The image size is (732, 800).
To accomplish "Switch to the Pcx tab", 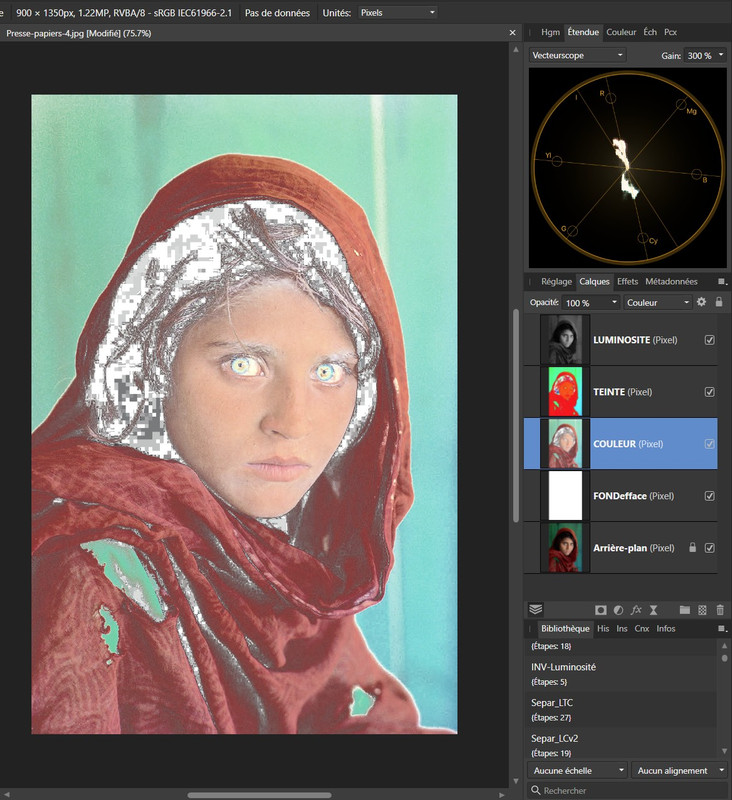I will click(670, 32).
